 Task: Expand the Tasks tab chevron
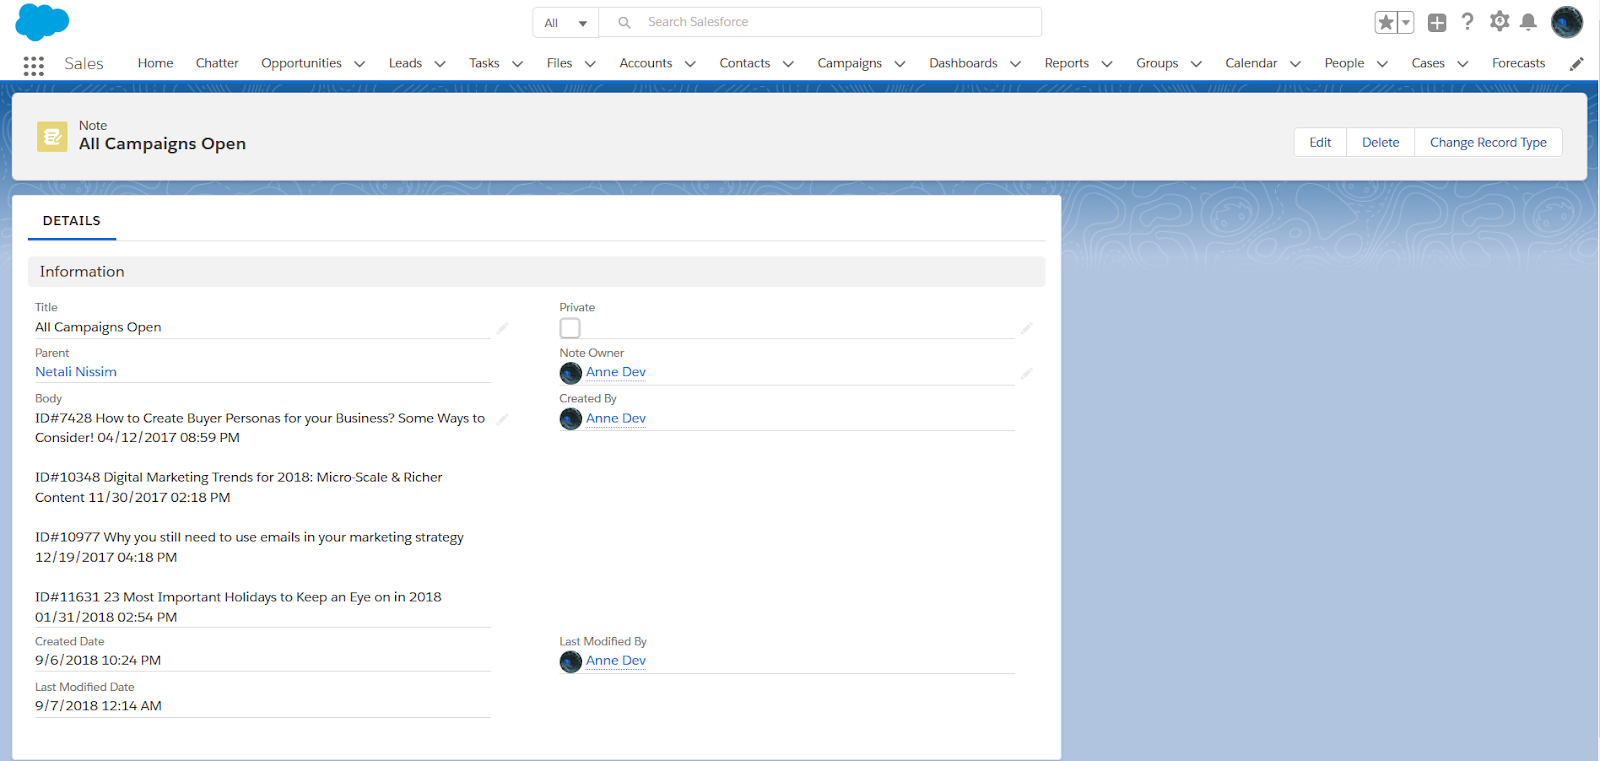(518, 64)
